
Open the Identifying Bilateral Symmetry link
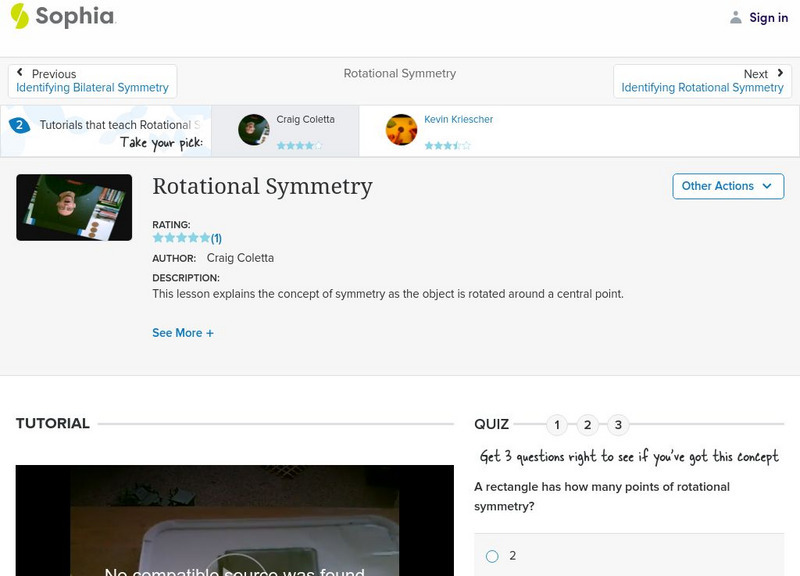pyautogui.click(x=92, y=88)
